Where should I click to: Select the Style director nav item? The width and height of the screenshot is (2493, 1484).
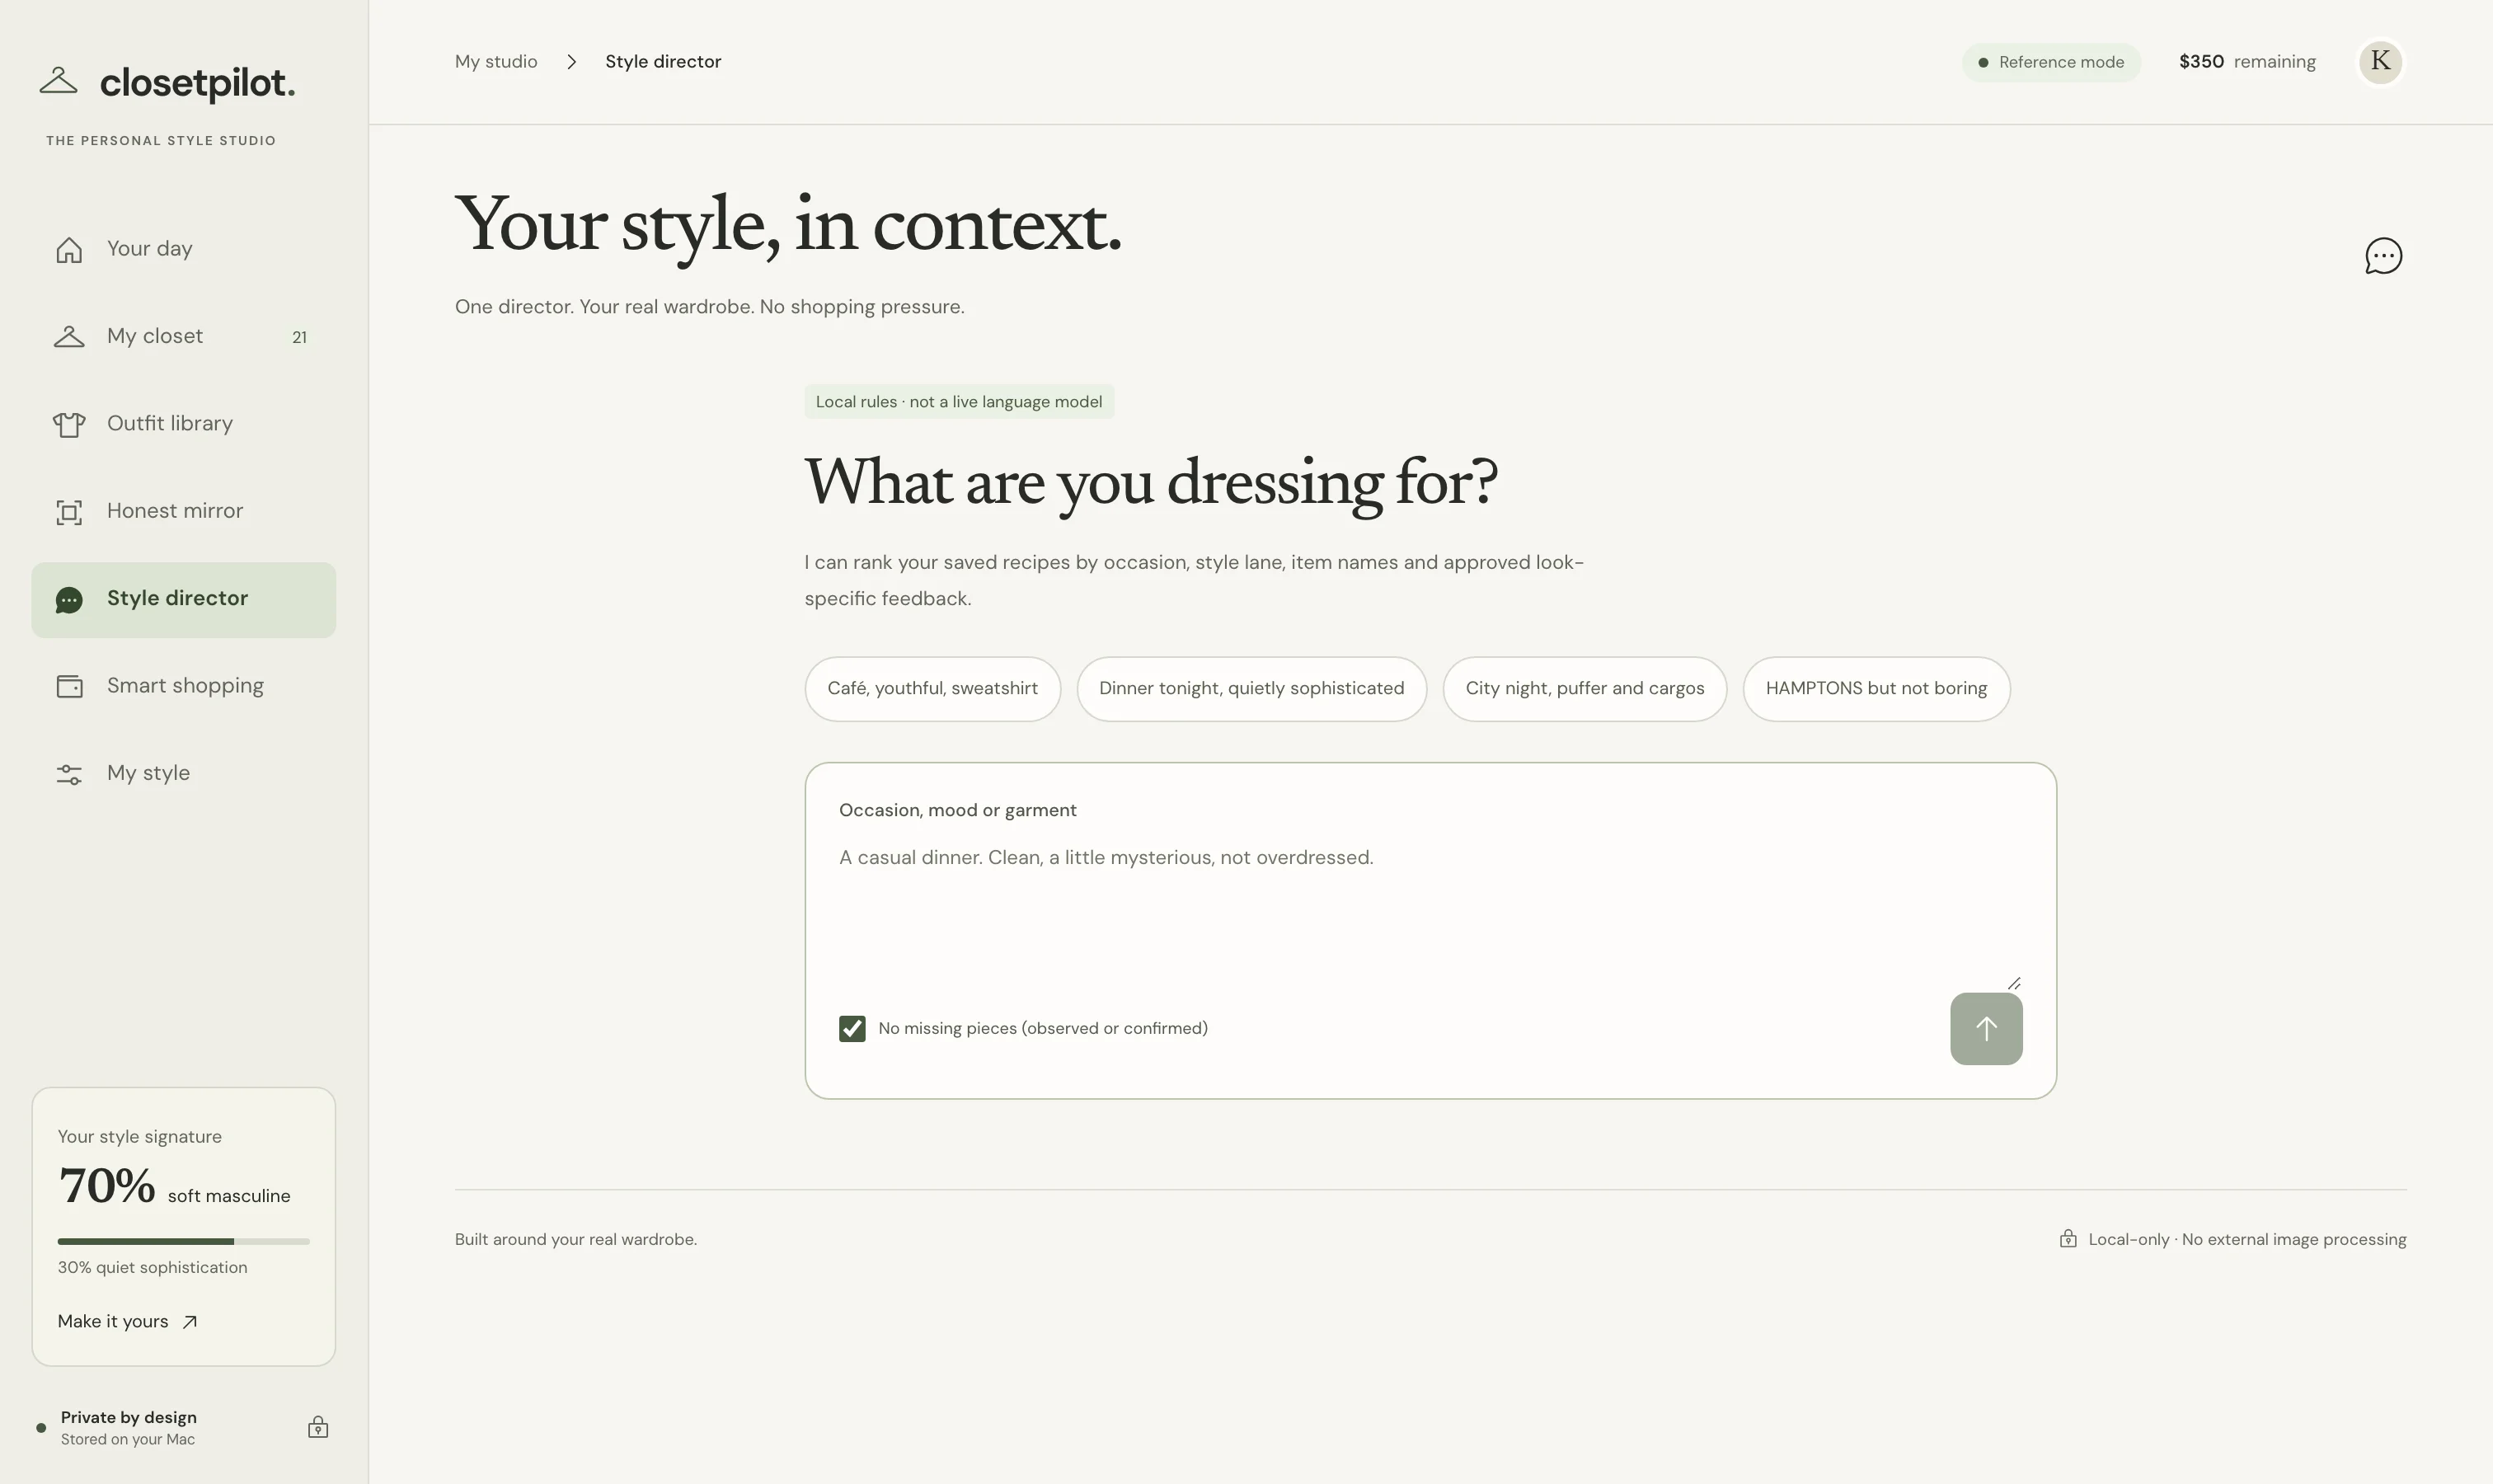[184, 600]
